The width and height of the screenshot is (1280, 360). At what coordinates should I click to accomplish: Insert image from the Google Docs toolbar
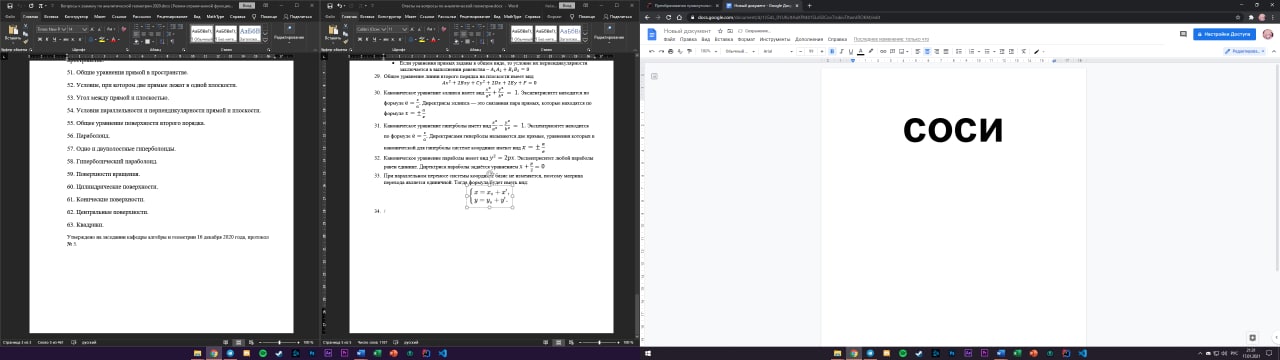902,51
